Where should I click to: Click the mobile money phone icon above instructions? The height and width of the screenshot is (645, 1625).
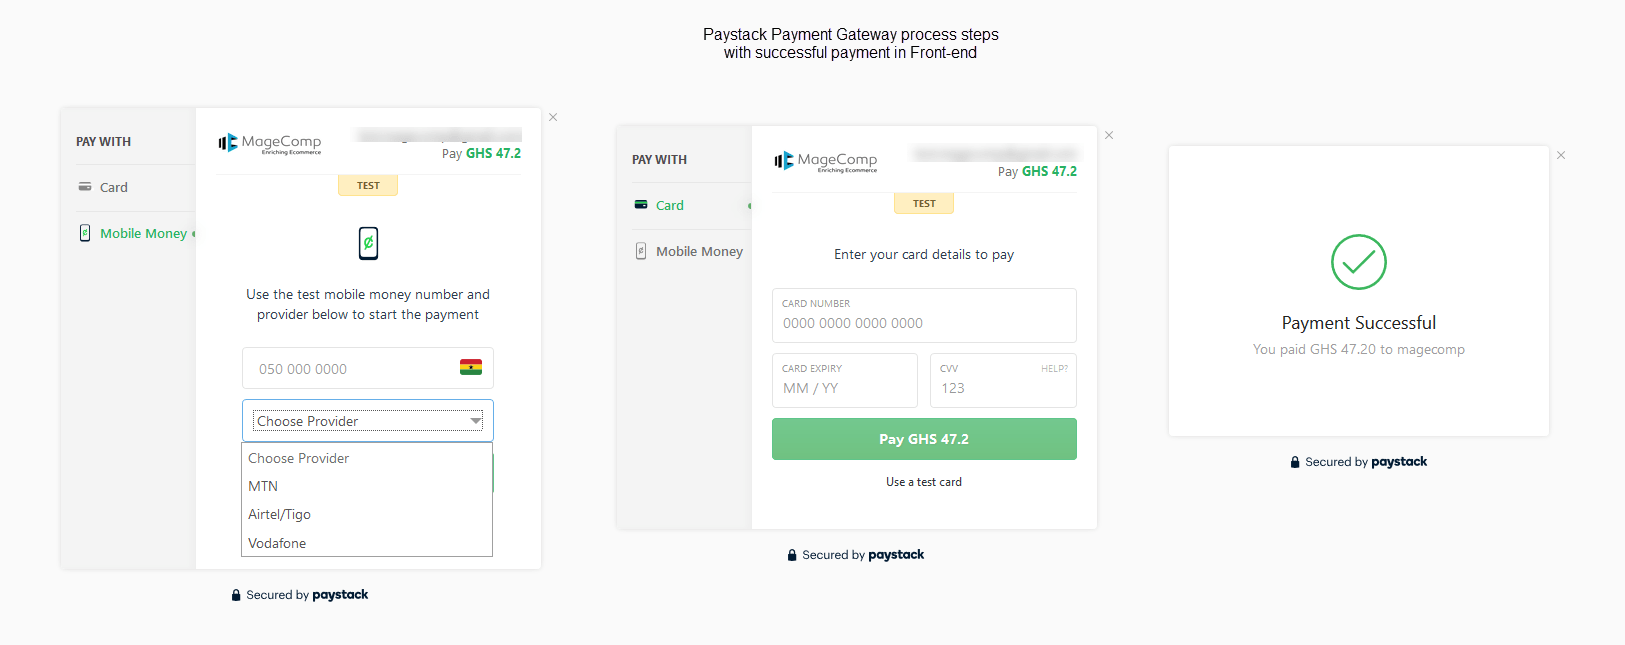[x=368, y=243]
